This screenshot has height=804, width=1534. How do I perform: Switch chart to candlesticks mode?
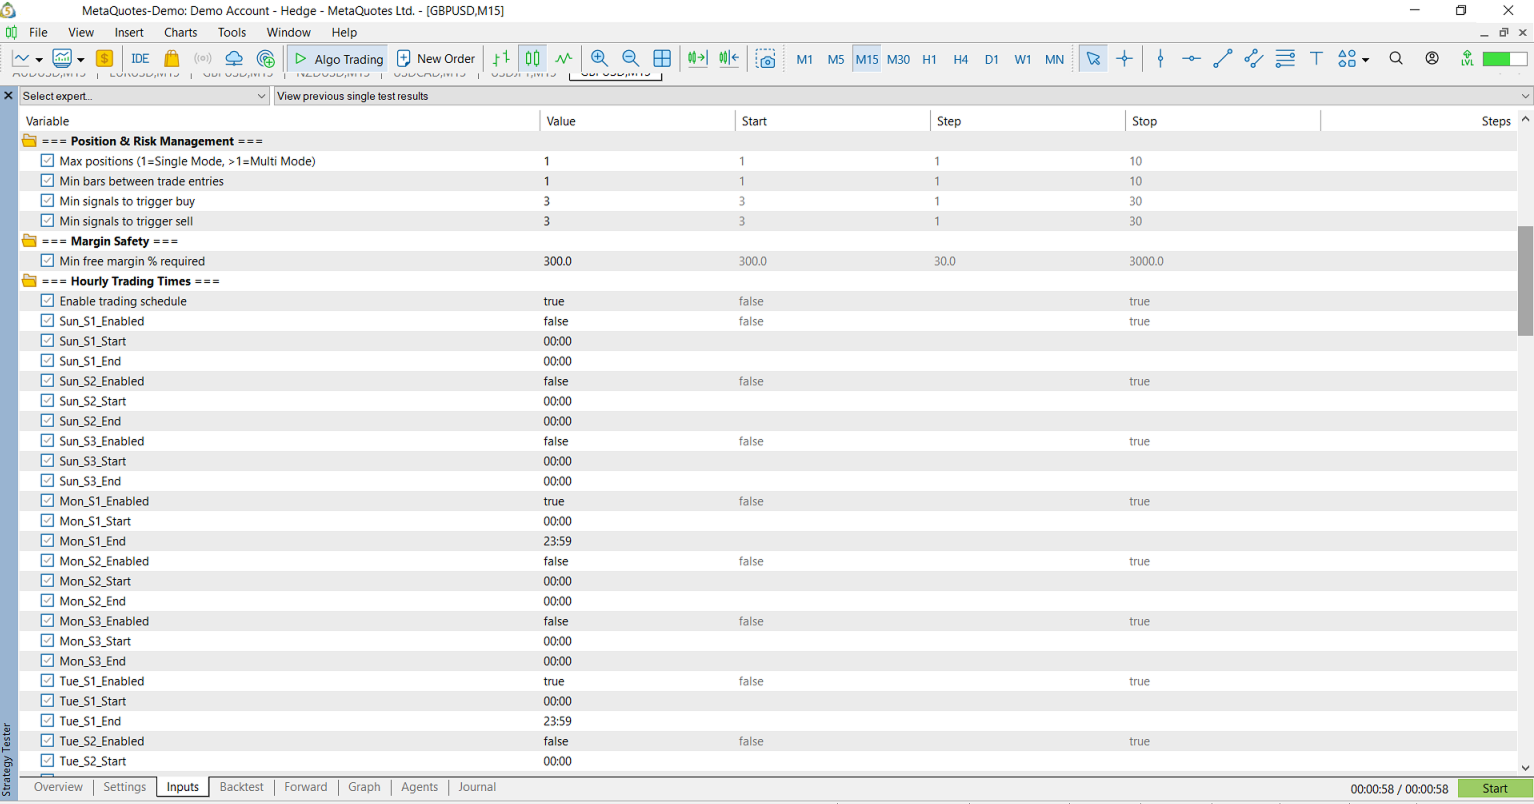(533, 59)
